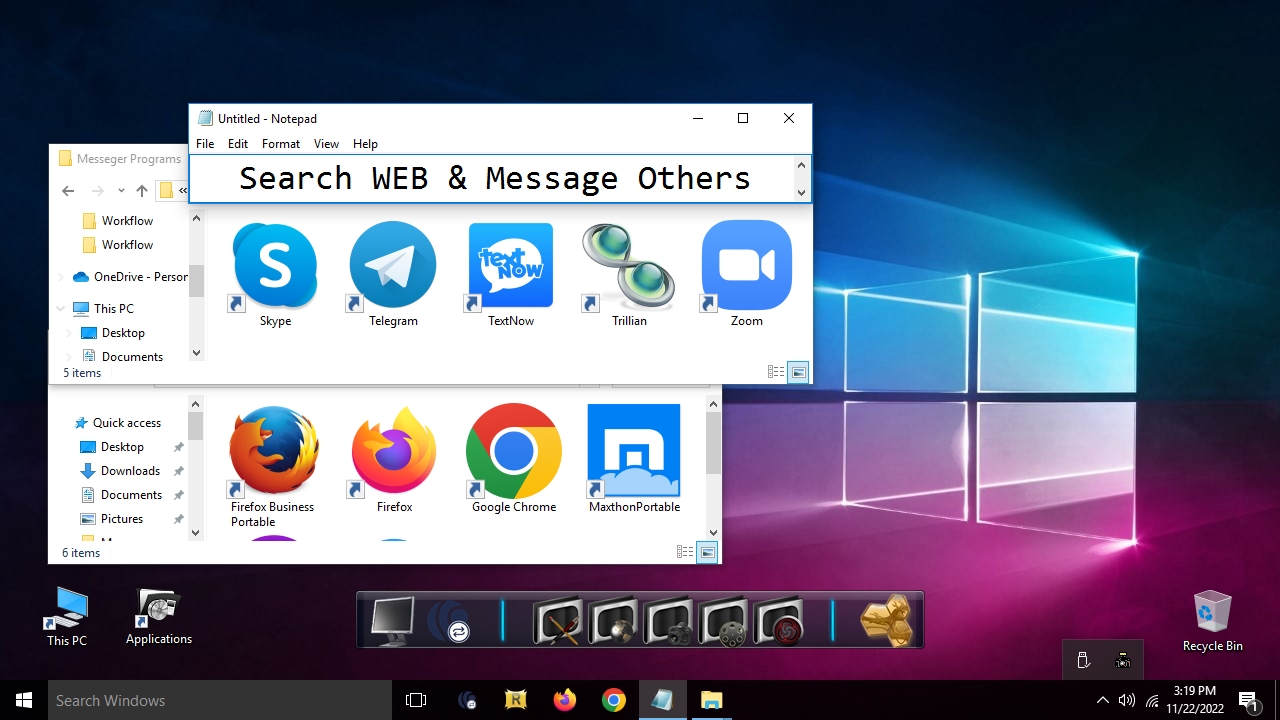1280x720 pixels.
Task: Open the Telegram shortcut
Action: [393, 267]
